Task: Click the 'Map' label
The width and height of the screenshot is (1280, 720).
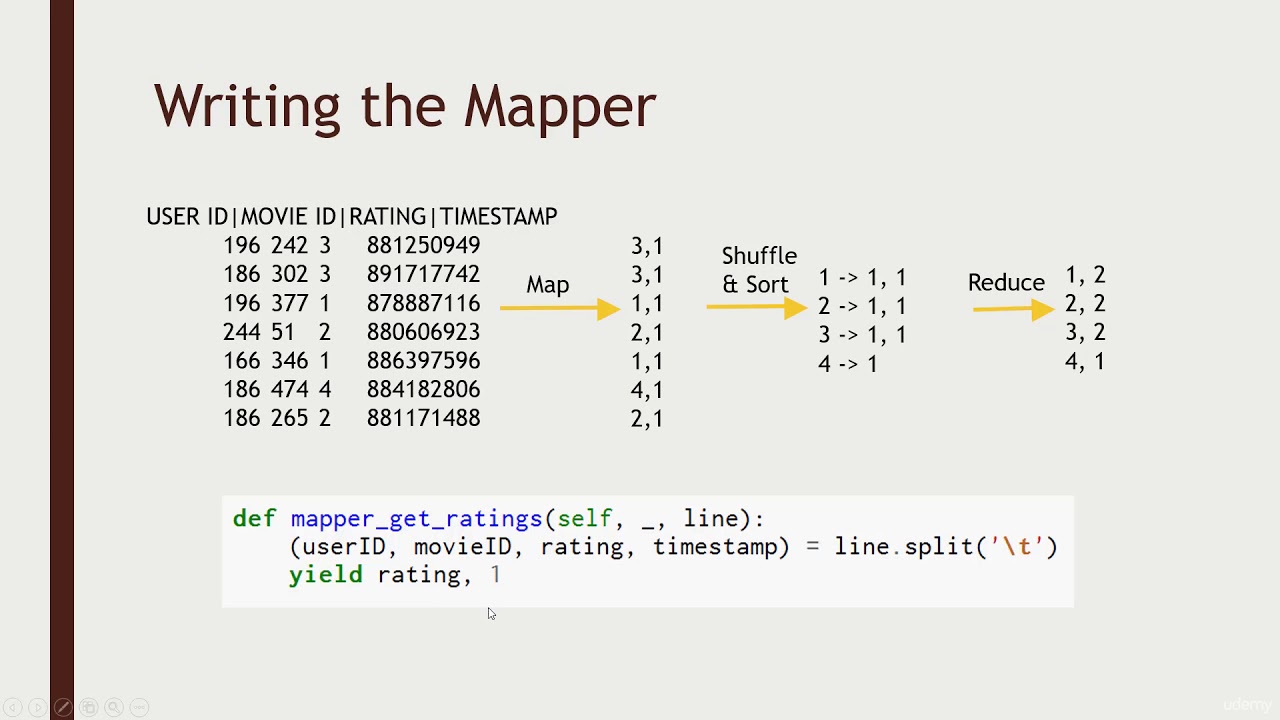Action: [548, 285]
